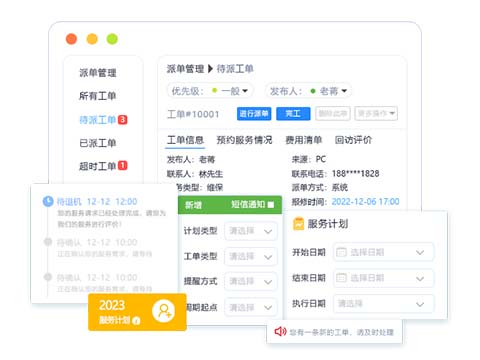The width and height of the screenshot is (480, 360).
Task: Select 已派工单 in the sidebar
Action: [x=98, y=143]
